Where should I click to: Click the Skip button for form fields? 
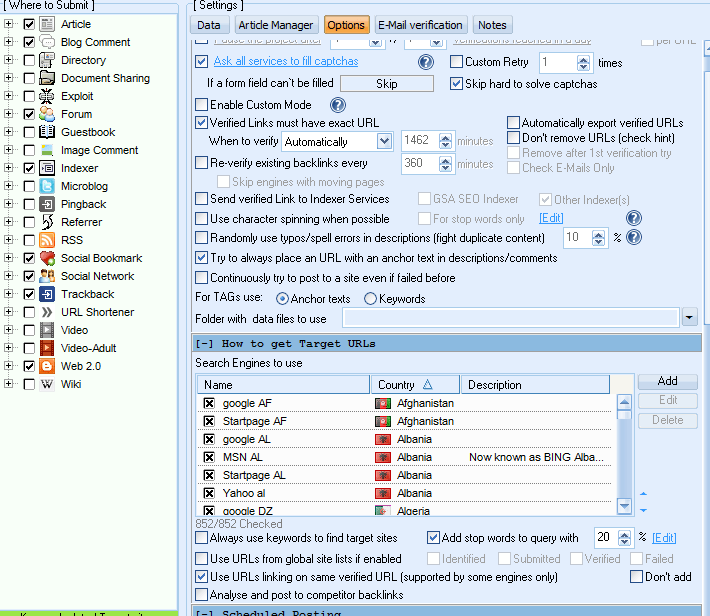(387, 84)
